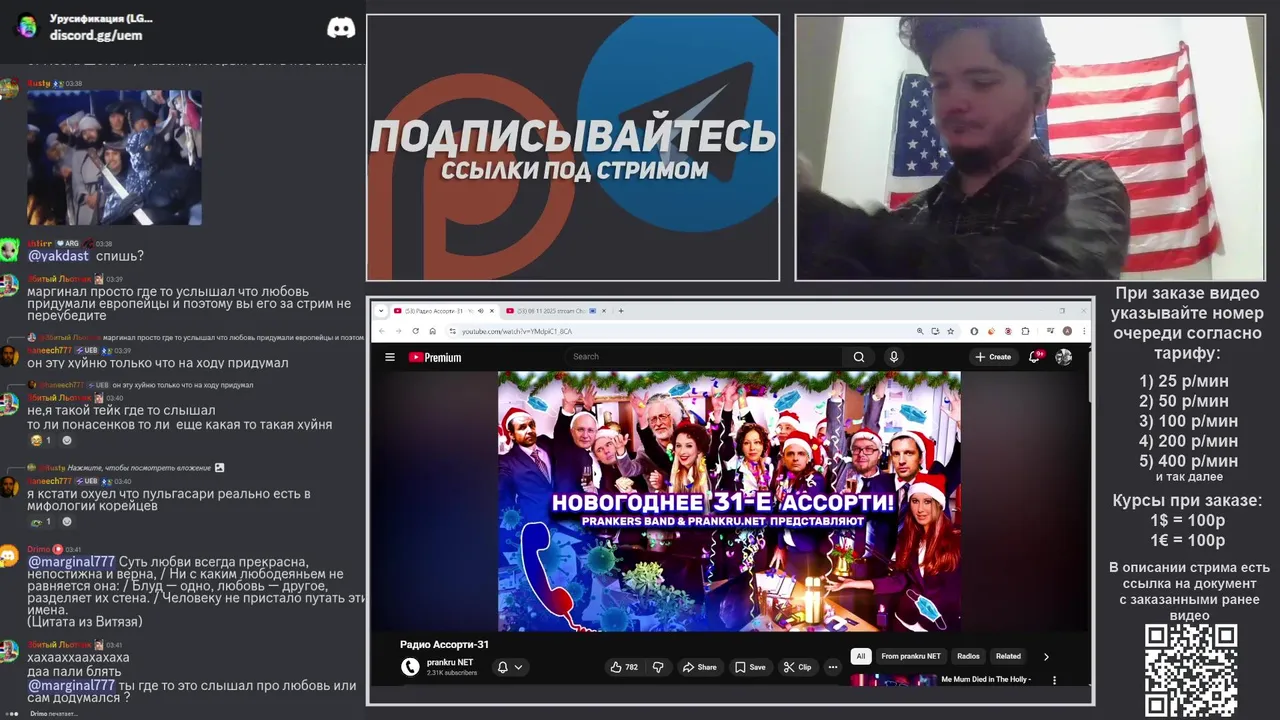Click the YouTube Premium logo
Screen dimensions: 1280x720
435,357
